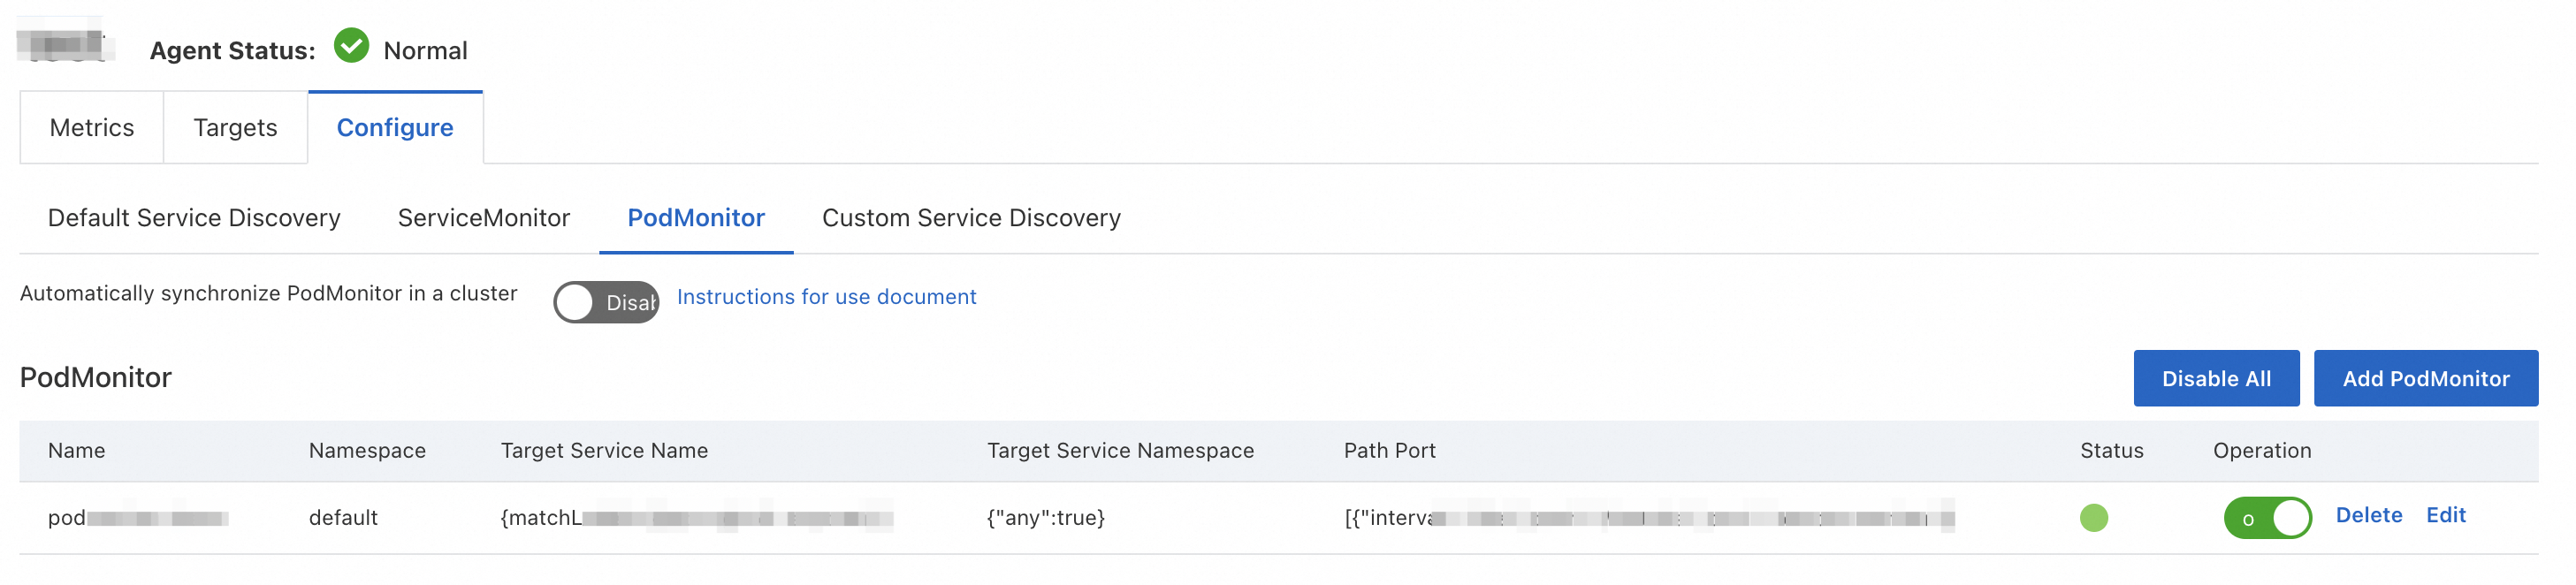Click the green Agent Status checkmark icon
This screenshot has width=2576, height=585.
click(x=351, y=46)
